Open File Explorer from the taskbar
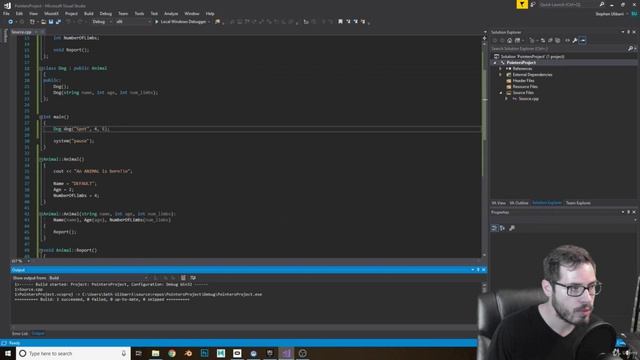Screen dimensions: 640x360 click(x=156, y=353)
